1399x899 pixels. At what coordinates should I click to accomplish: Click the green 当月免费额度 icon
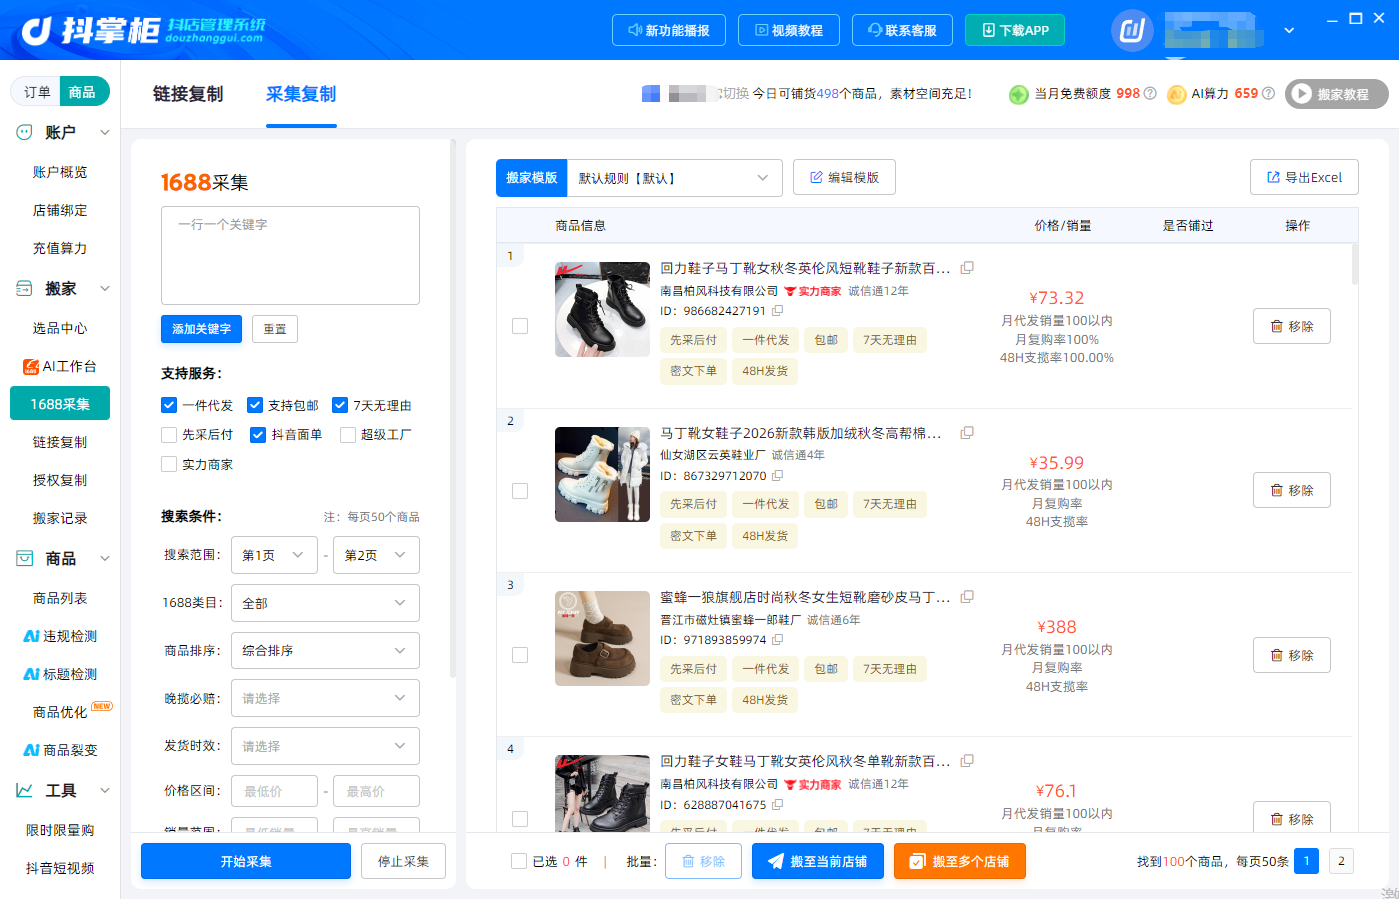pyautogui.click(x=1018, y=94)
